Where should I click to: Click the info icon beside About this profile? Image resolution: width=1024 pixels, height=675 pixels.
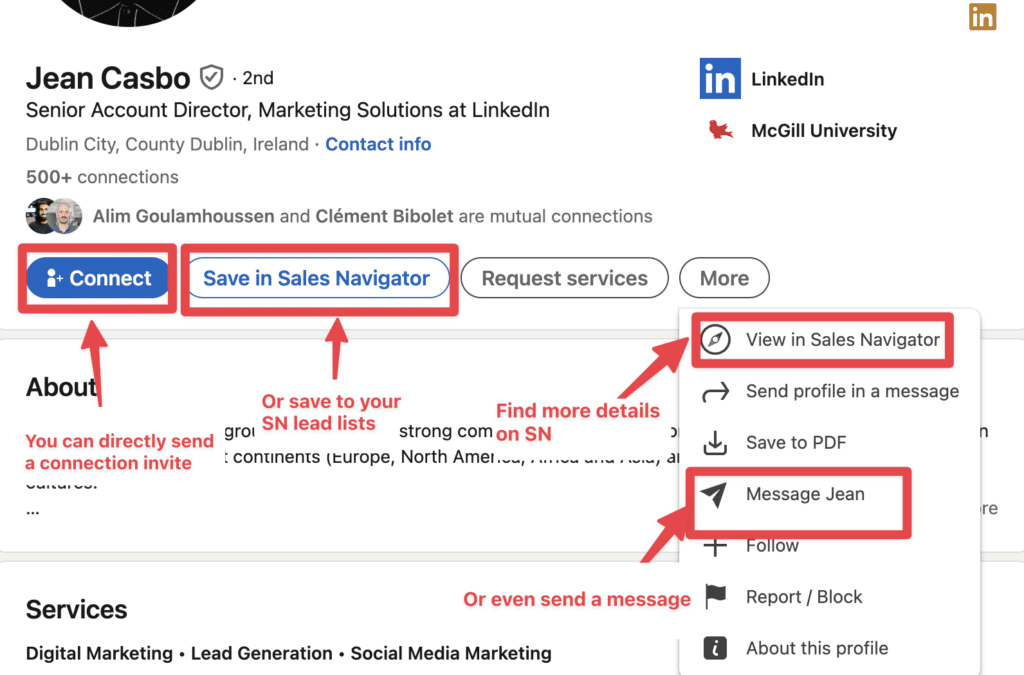point(715,648)
